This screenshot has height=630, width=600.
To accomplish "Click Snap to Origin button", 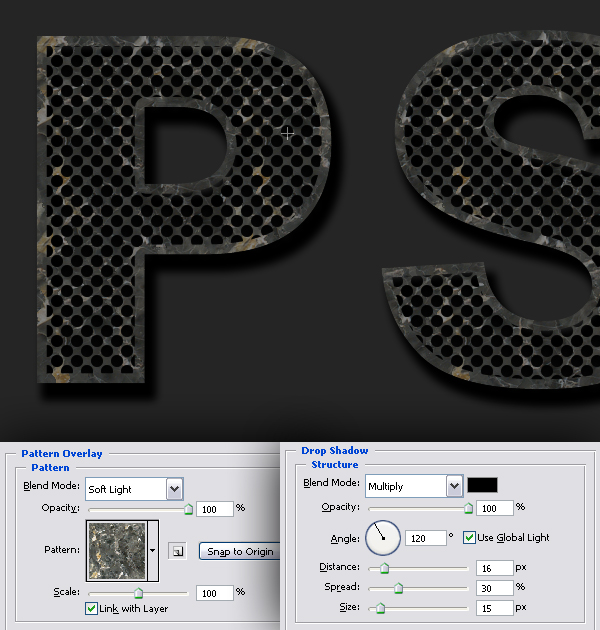I will (x=240, y=551).
